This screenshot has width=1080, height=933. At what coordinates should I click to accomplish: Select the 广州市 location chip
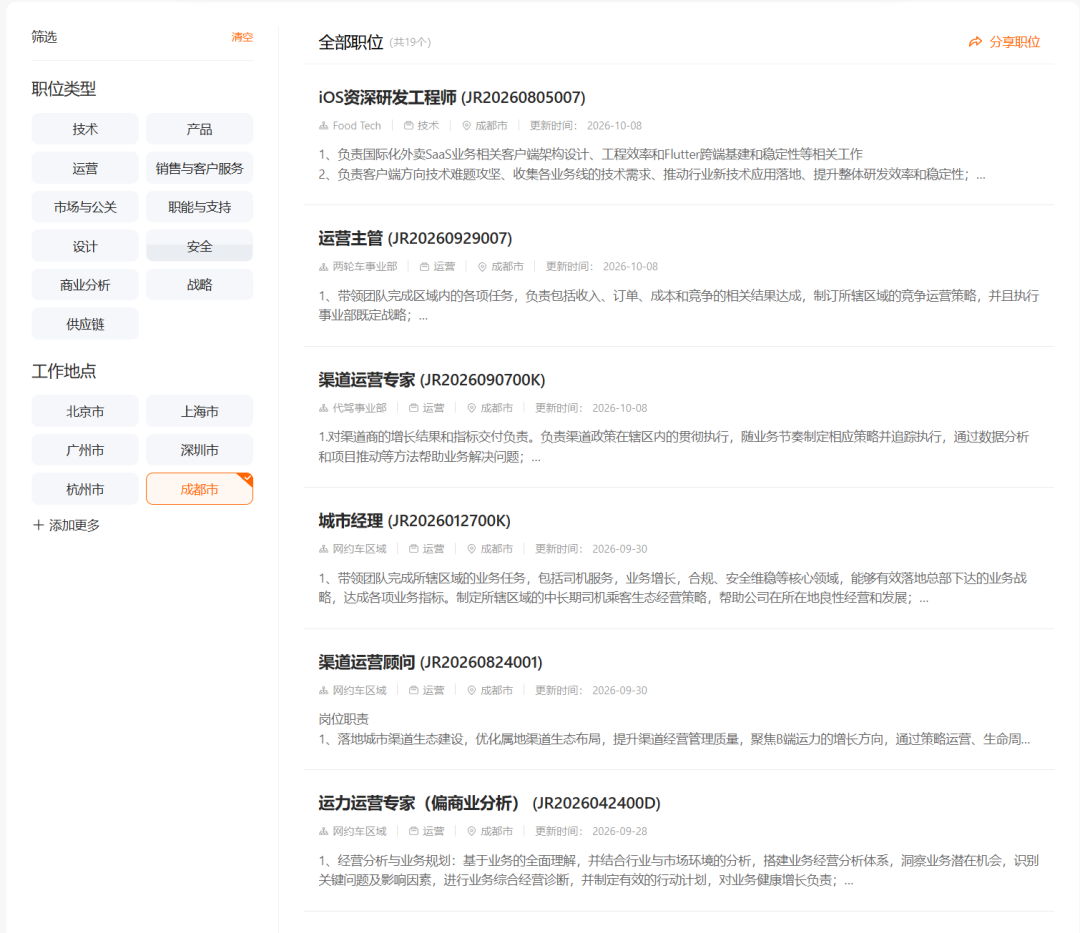pos(85,450)
